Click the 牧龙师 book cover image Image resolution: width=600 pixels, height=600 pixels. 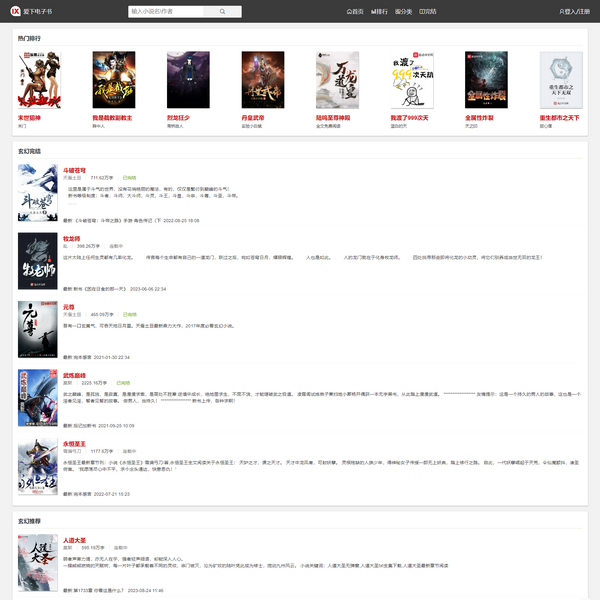[x=38, y=260]
